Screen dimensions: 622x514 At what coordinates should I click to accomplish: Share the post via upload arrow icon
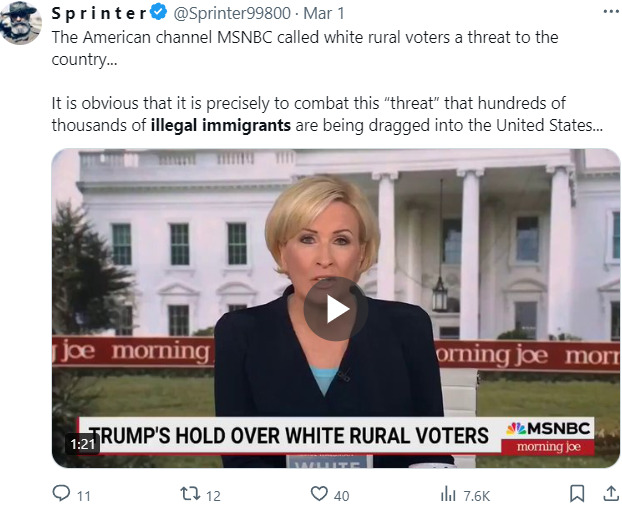click(x=608, y=494)
